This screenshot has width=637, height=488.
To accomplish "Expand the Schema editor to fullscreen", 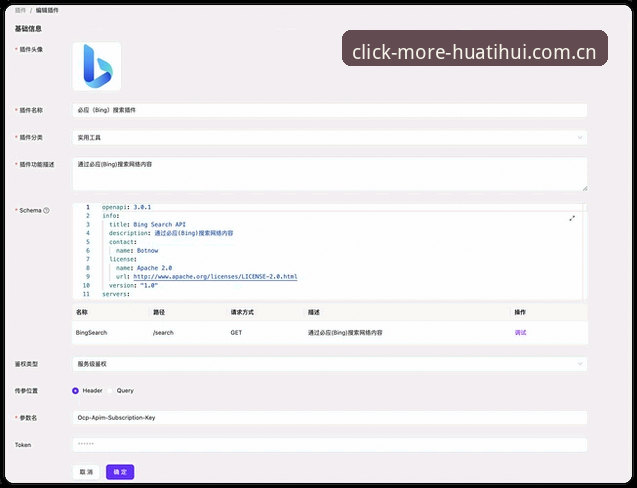I will point(572,218).
